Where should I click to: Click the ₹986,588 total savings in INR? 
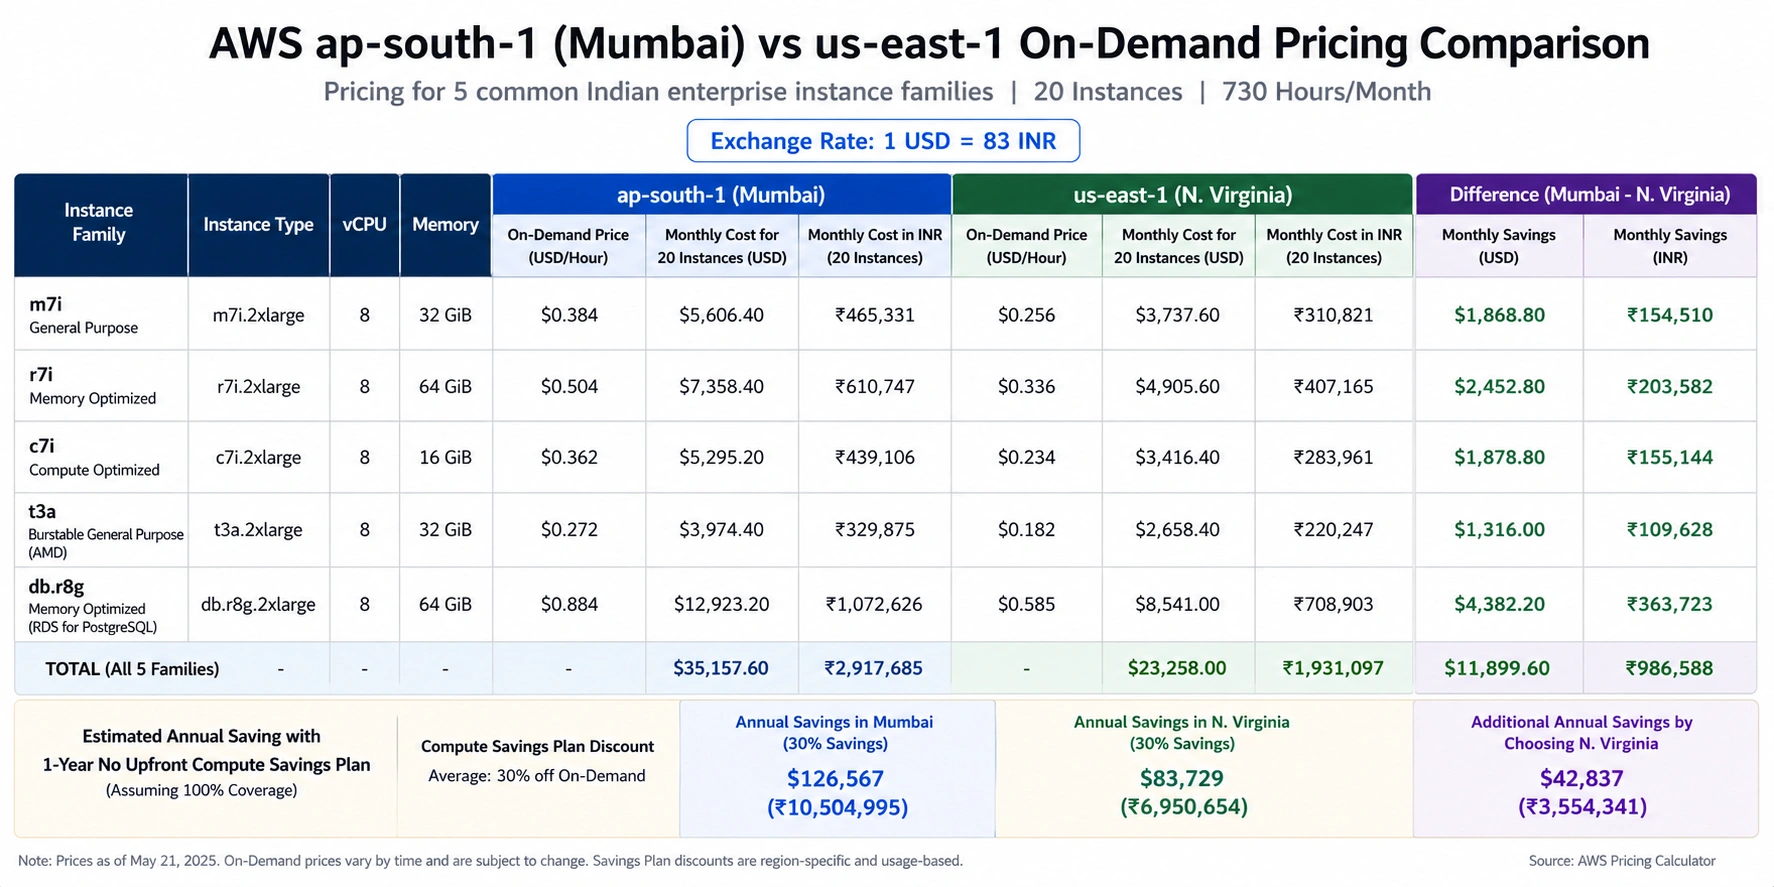[1669, 668]
